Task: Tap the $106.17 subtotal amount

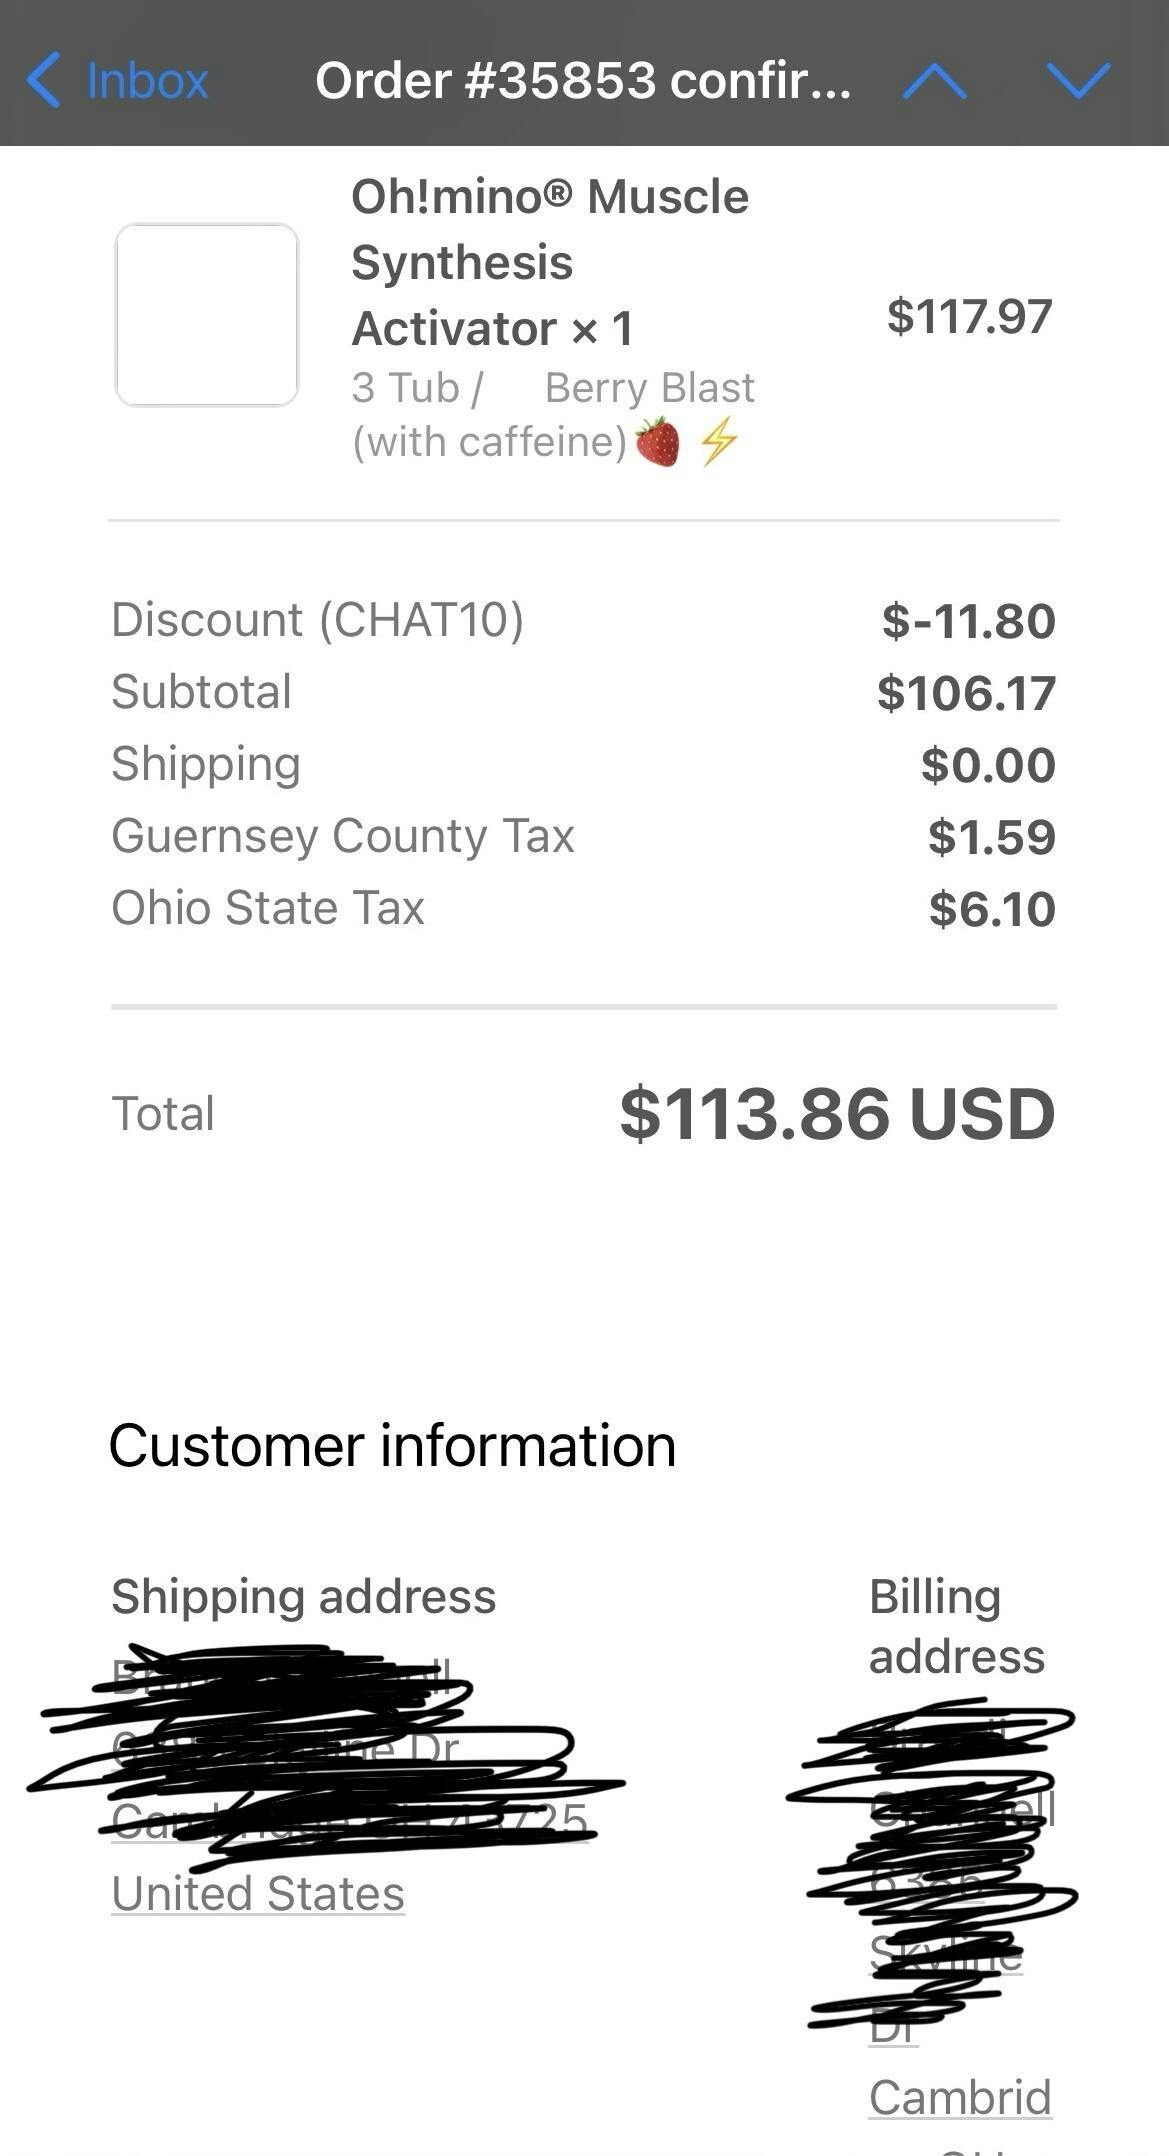Action: 966,693
